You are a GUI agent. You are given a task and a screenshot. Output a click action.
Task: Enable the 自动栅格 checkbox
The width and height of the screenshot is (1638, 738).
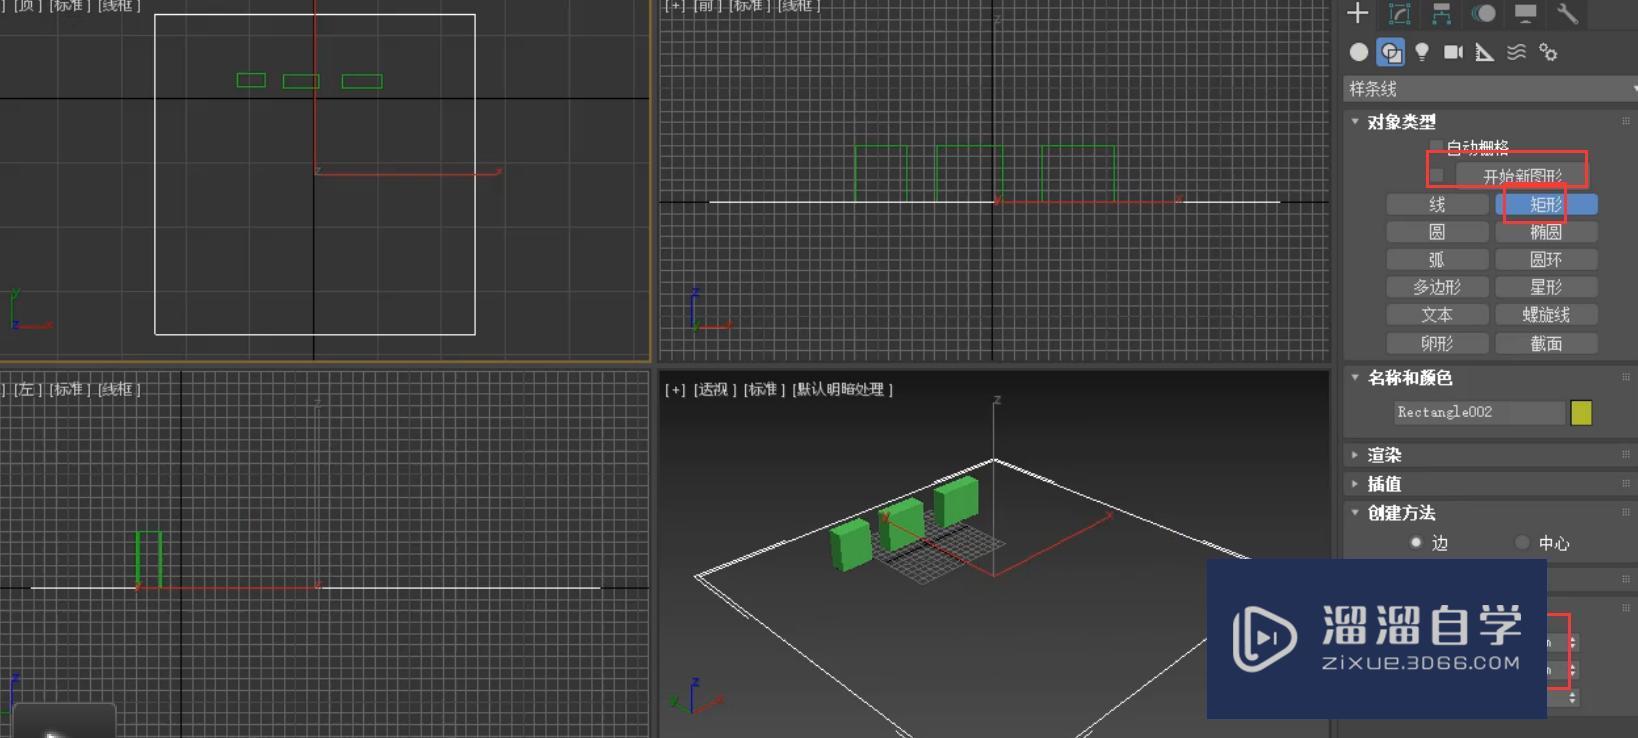(1437, 148)
